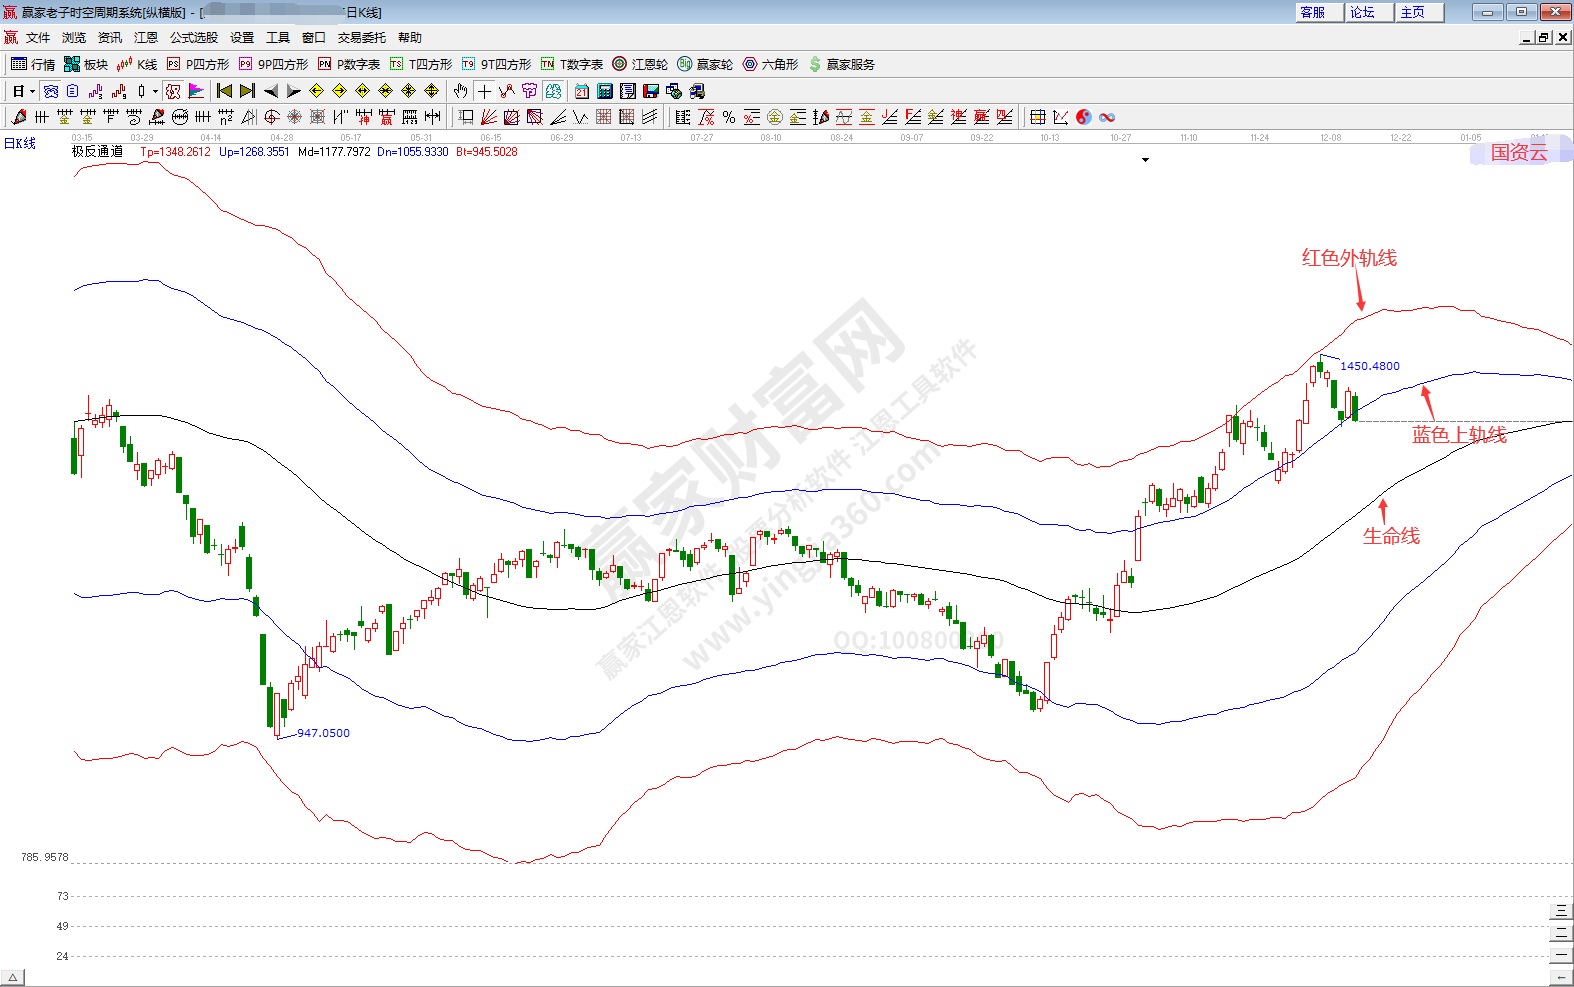The width and height of the screenshot is (1574, 987).
Task: Expand the 日 period dropdown arrow
Action: click(32, 91)
